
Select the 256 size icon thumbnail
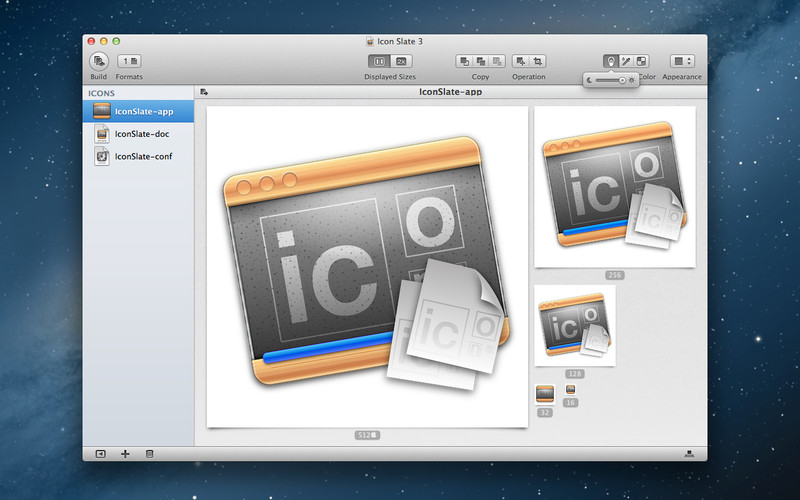tap(614, 187)
